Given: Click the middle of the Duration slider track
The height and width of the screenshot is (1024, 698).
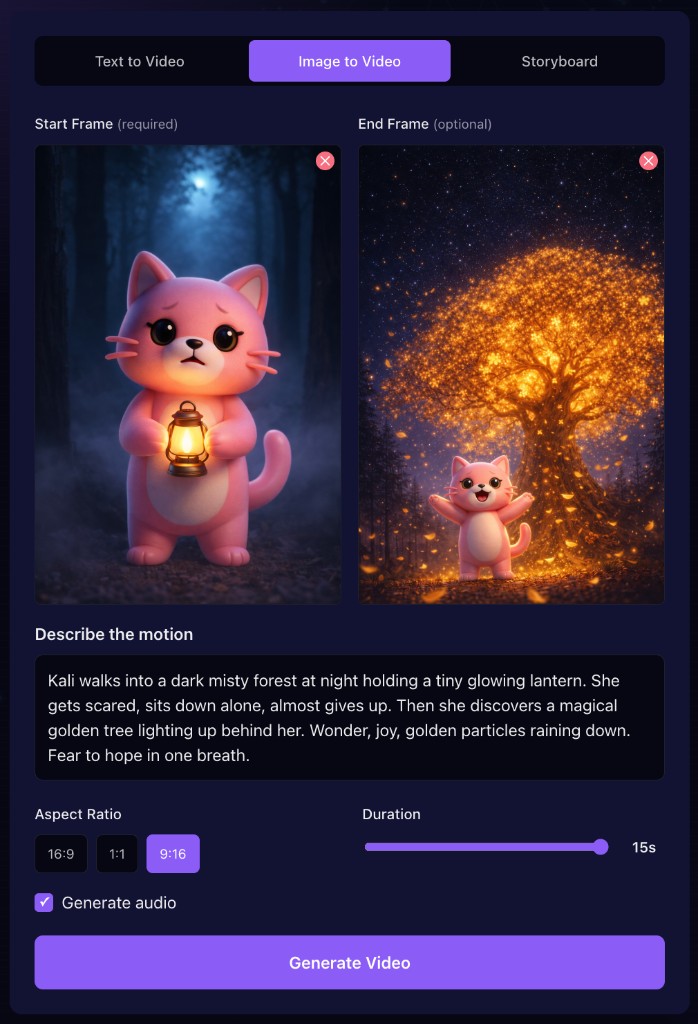Looking at the screenshot, I should (486, 847).
